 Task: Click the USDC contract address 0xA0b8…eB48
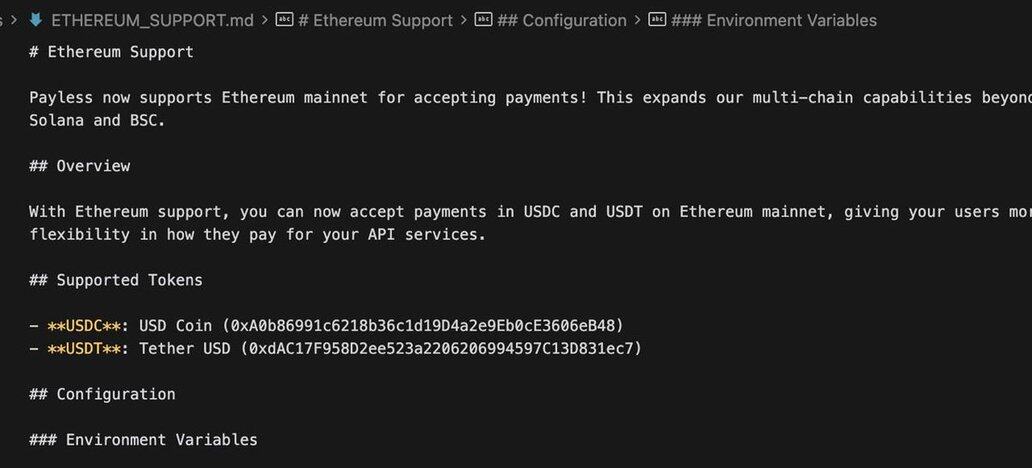coord(423,326)
